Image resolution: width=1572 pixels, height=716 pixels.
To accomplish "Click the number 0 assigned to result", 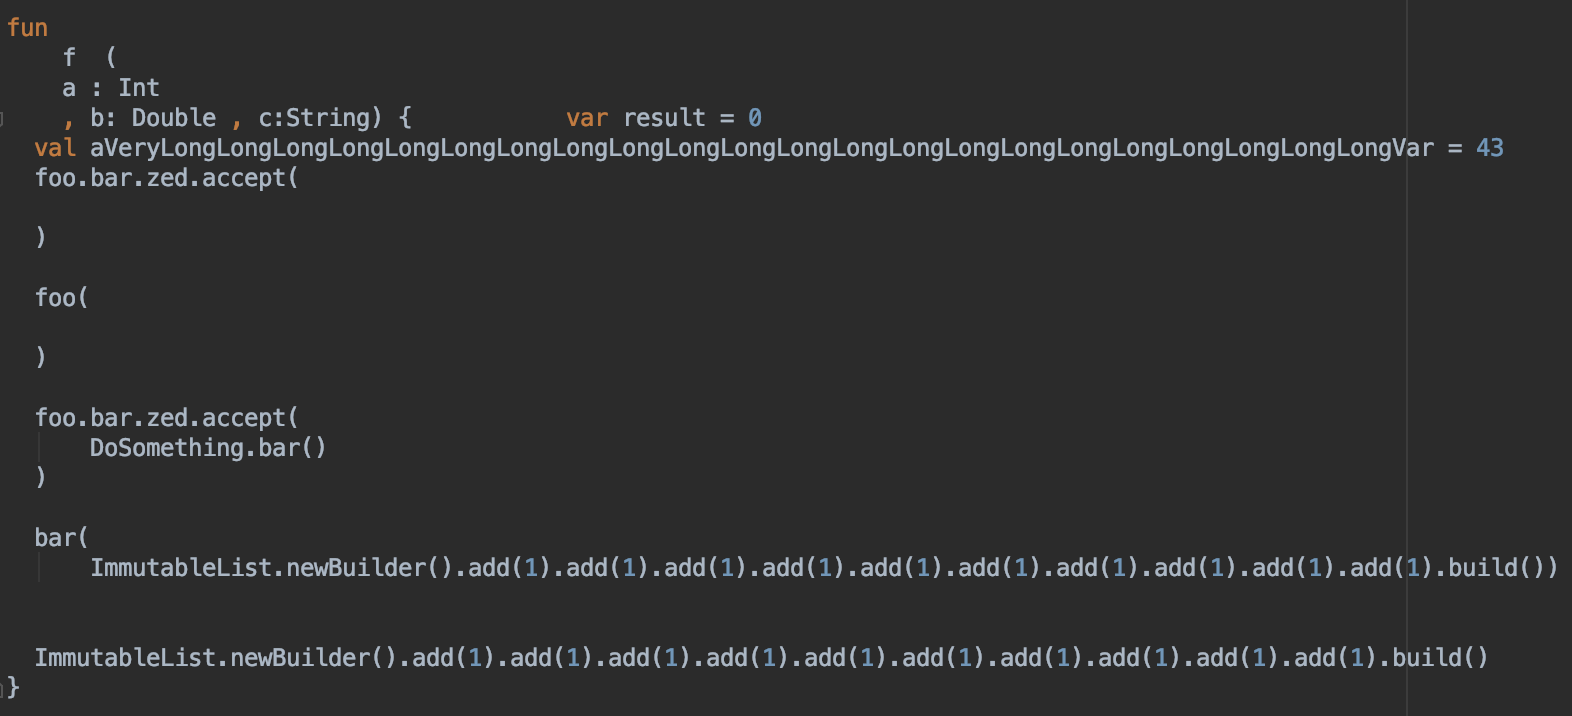I will [755, 118].
